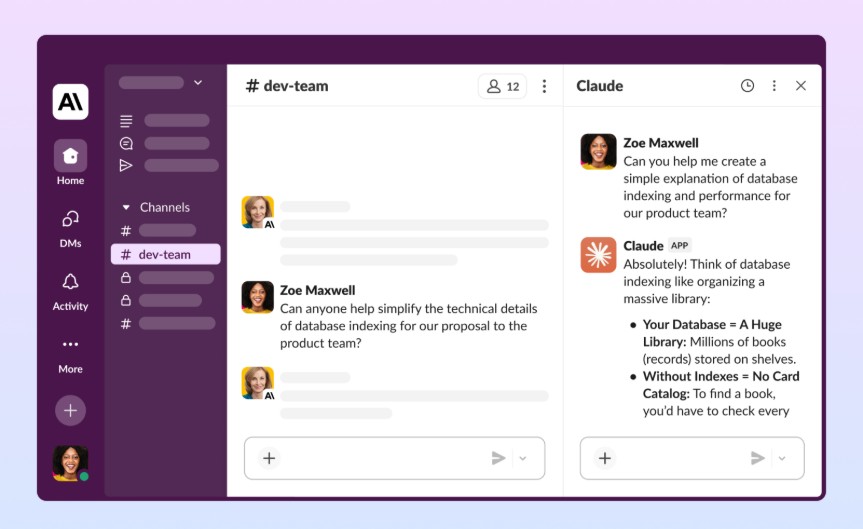The image size is (863, 529).
Task: Open the Activity bell icon
Action: click(70, 282)
